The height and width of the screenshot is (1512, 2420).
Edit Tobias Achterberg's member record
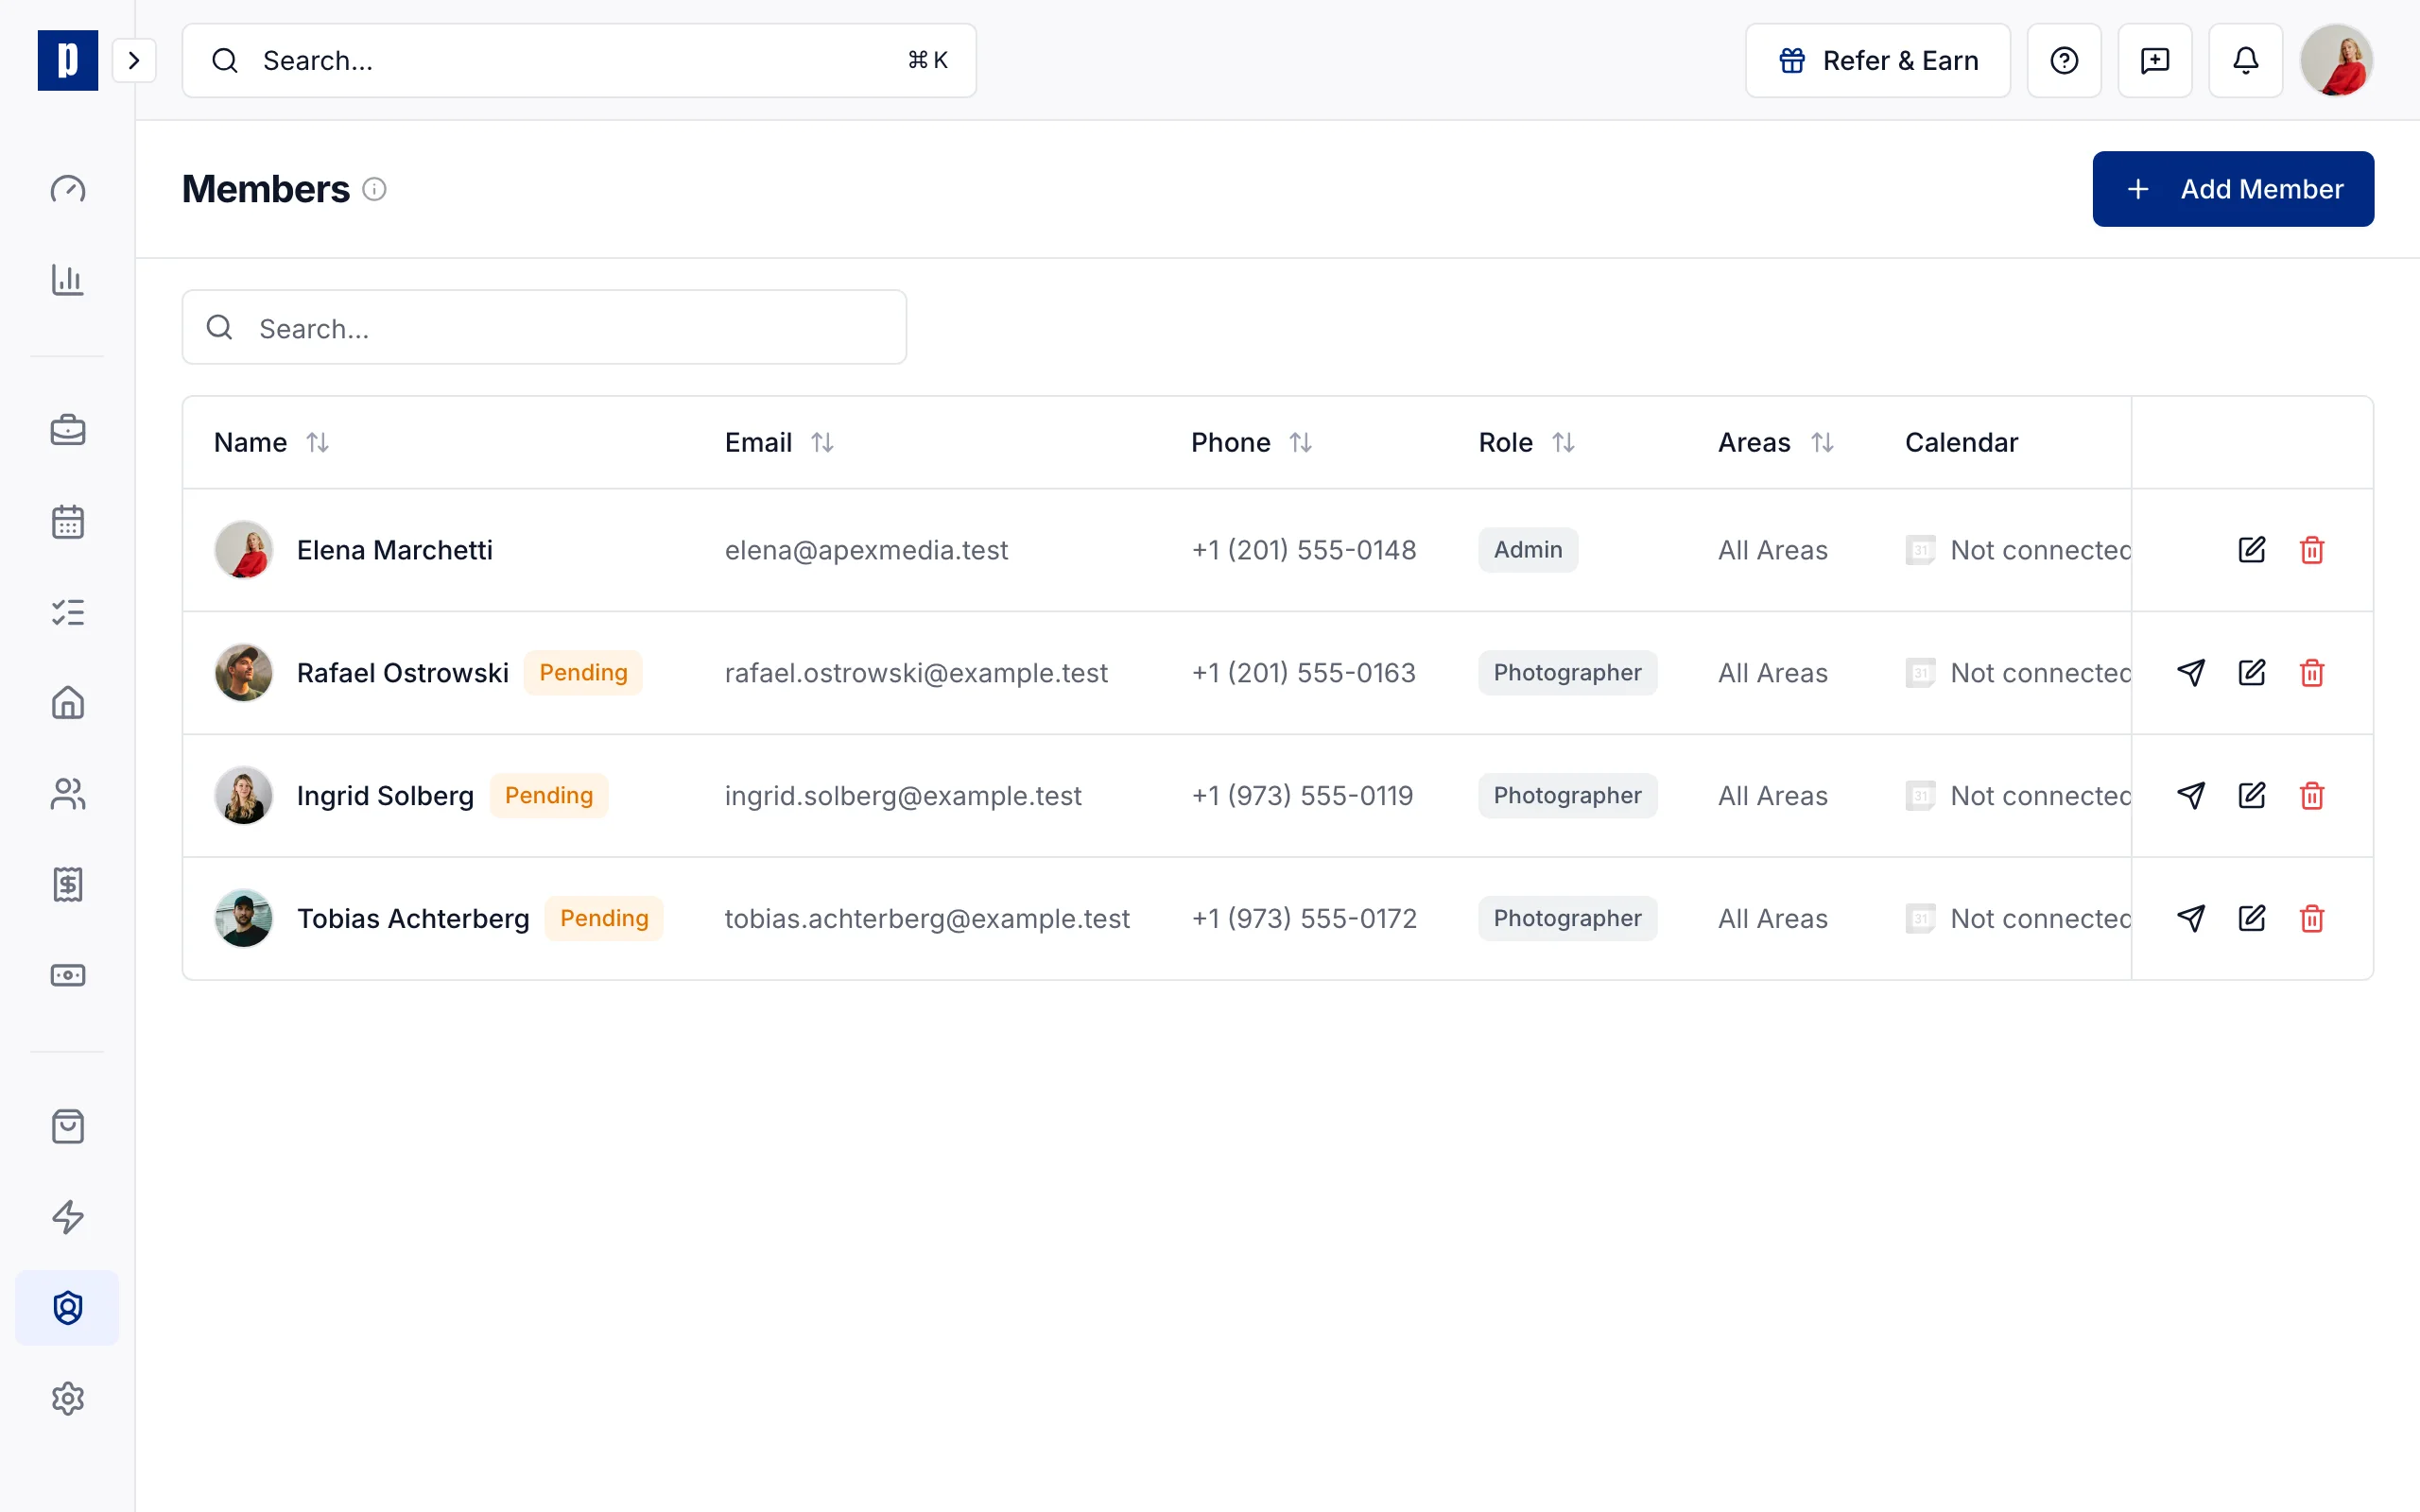(x=2251, y=918)
